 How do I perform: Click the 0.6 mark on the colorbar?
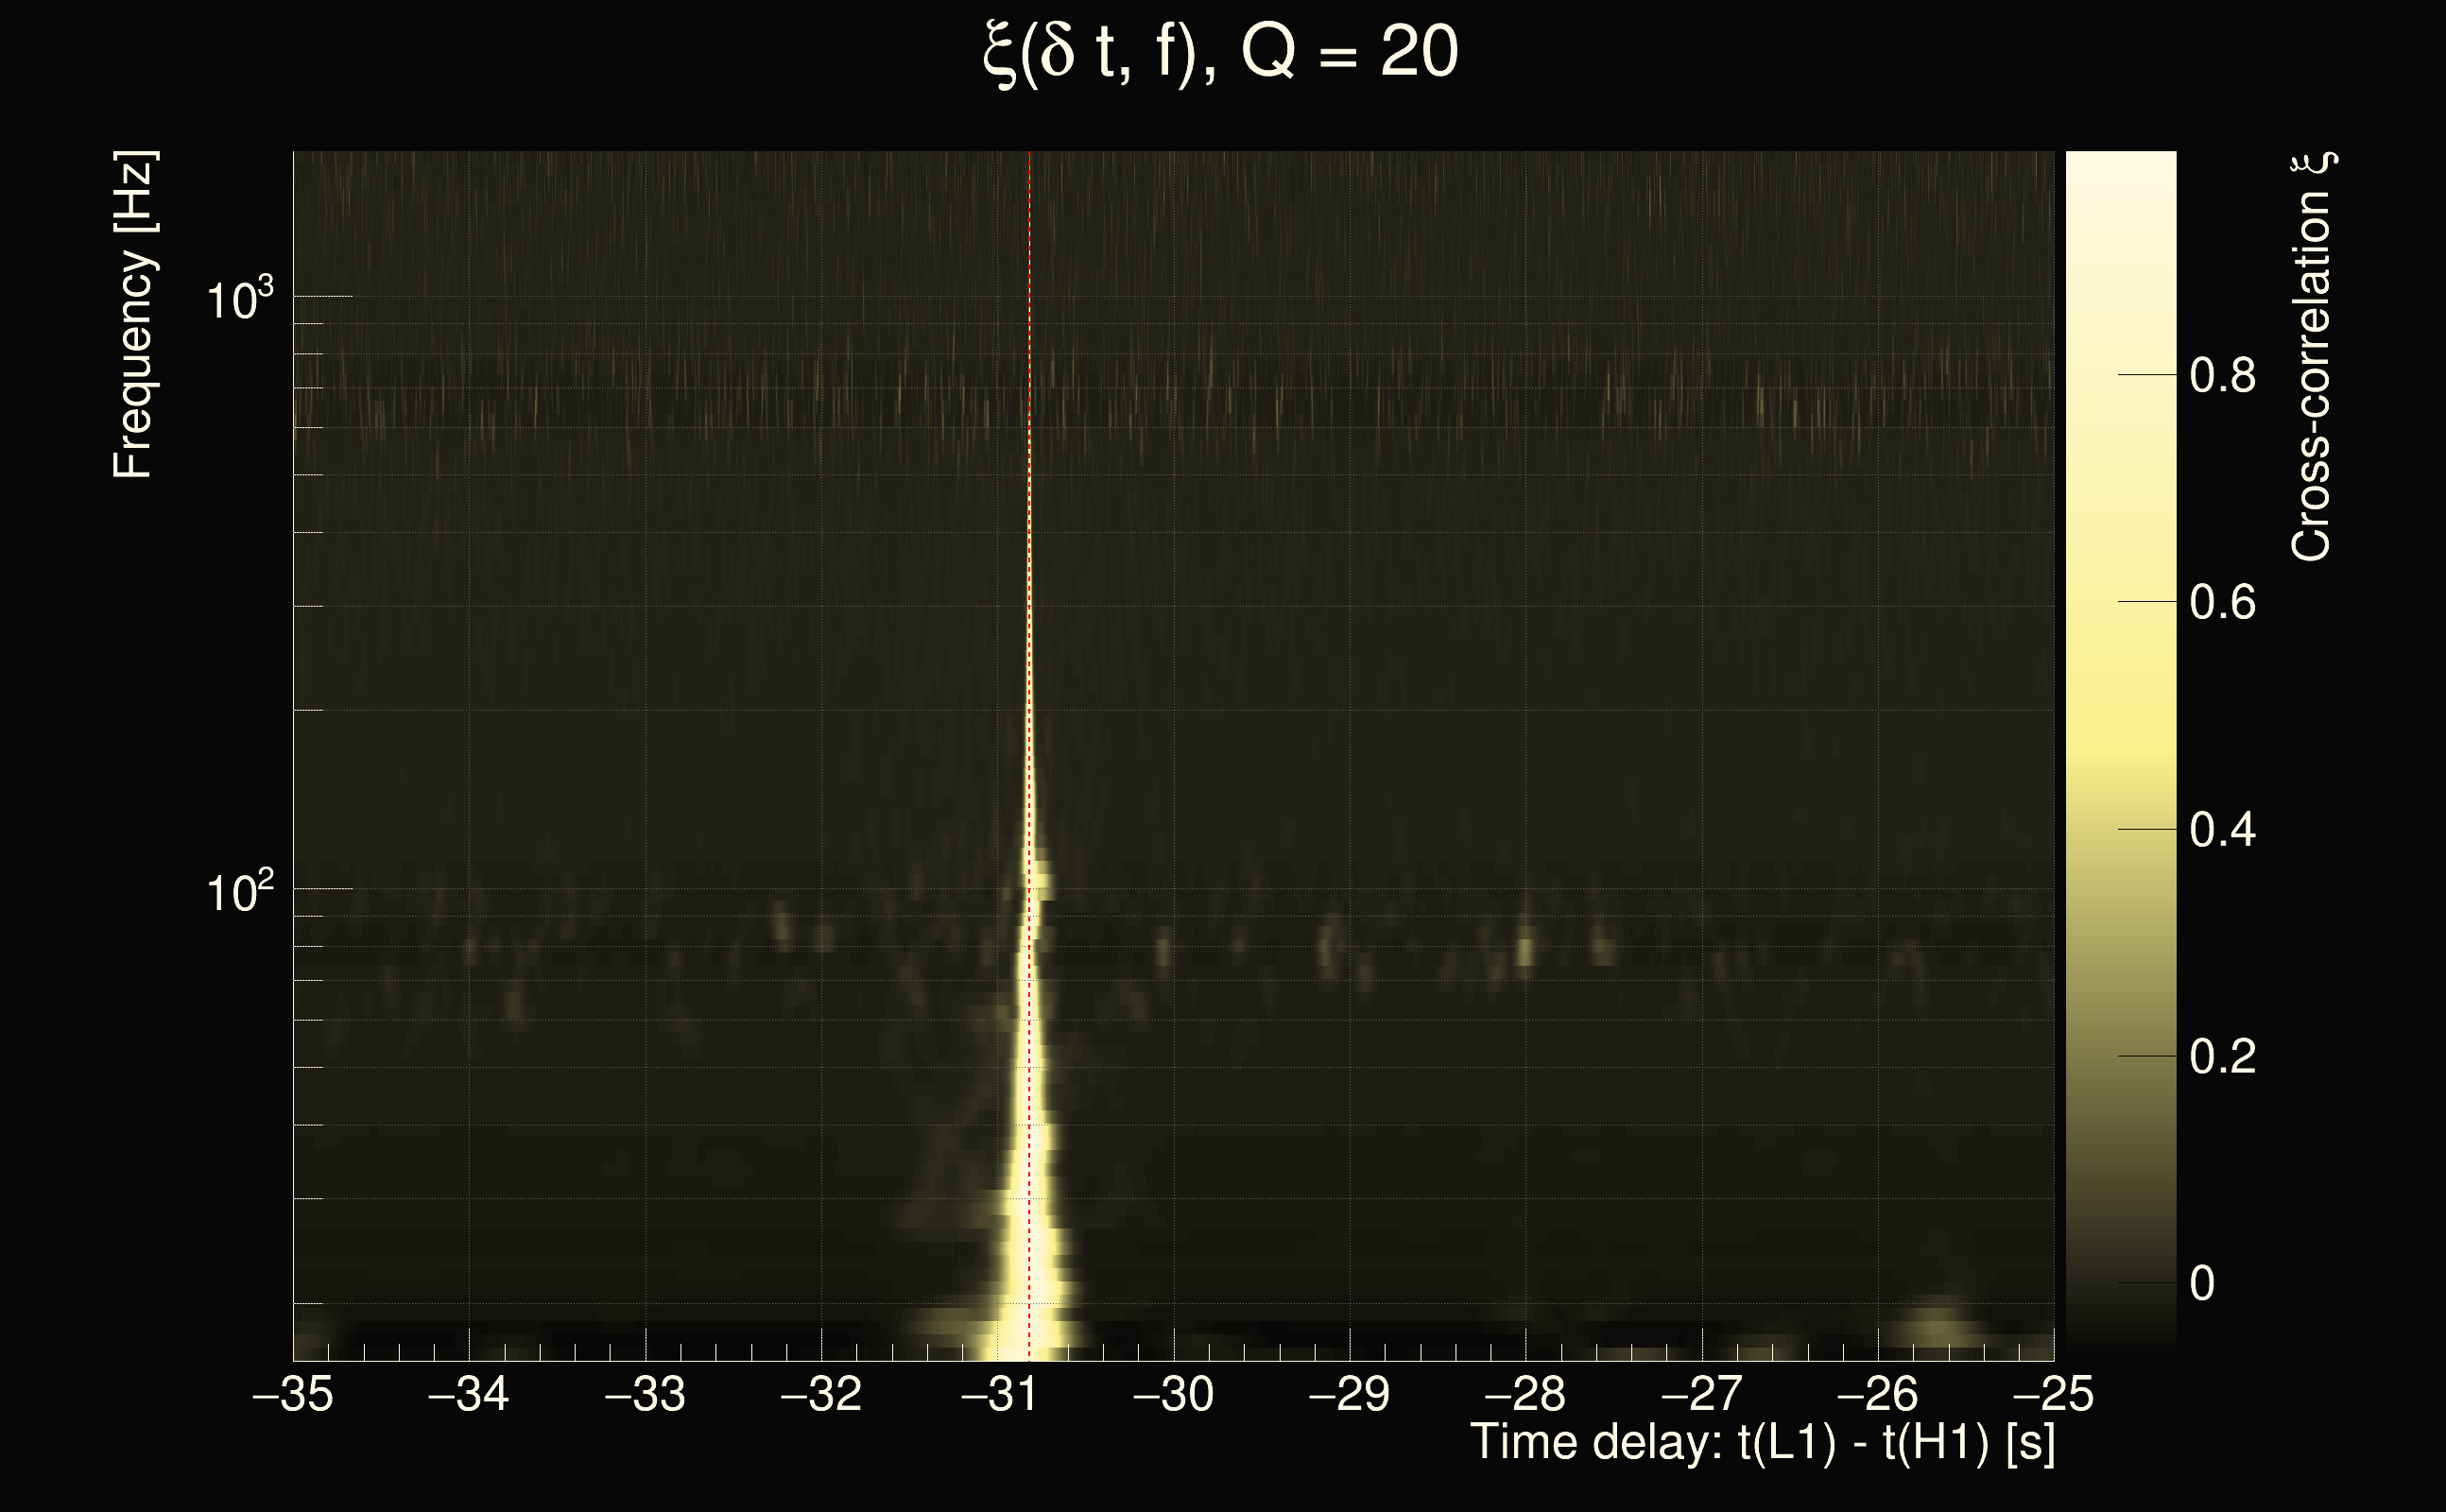click(x=2222, y=603)
